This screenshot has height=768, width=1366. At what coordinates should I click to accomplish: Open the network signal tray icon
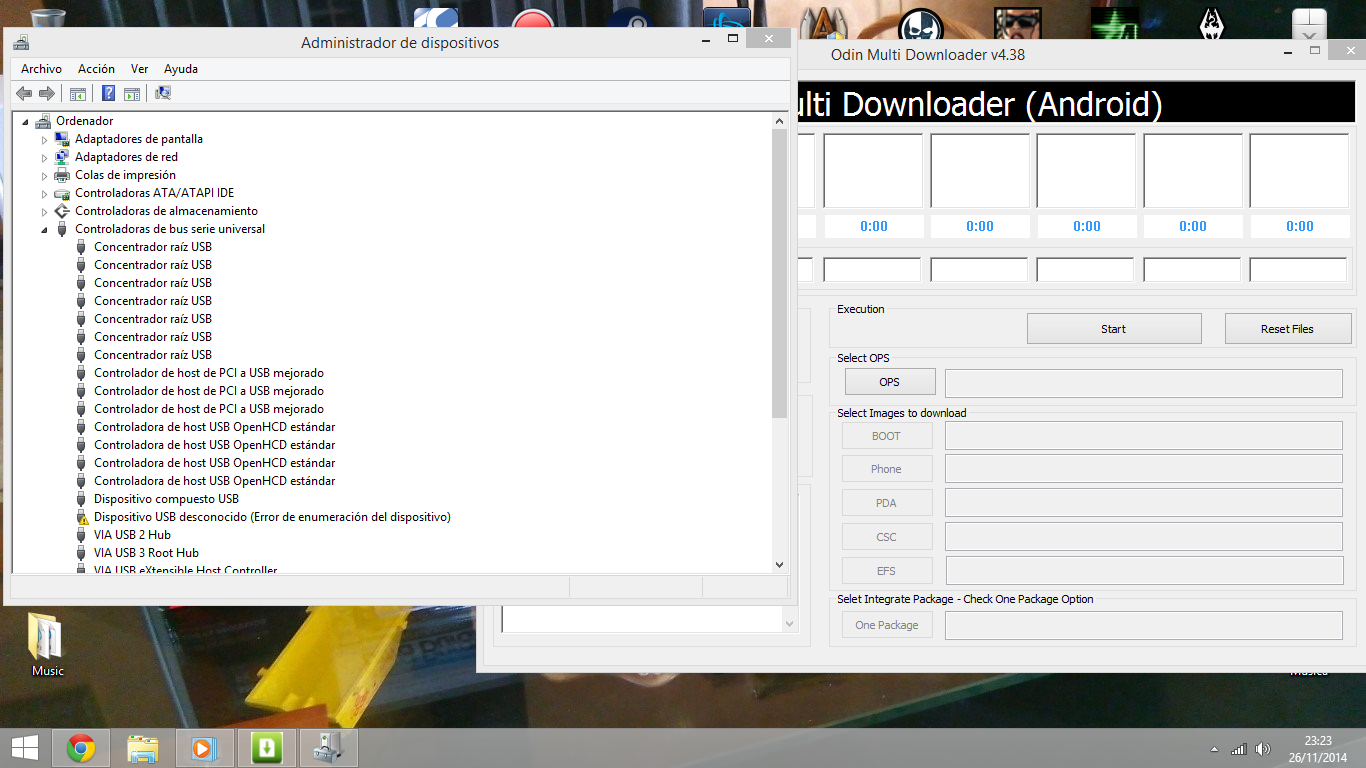[1239, 749]
